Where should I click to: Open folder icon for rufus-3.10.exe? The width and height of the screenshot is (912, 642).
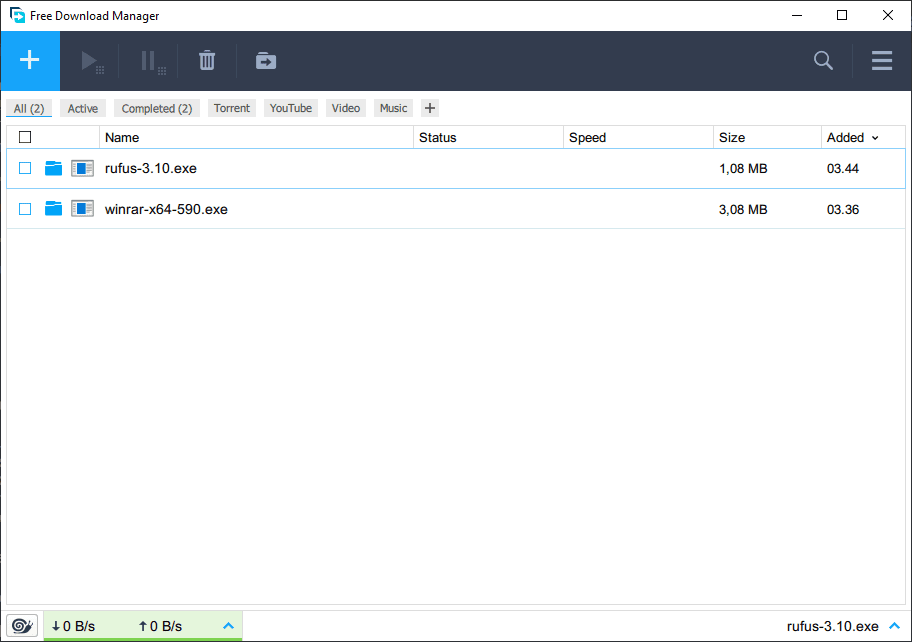coord(54,169)
